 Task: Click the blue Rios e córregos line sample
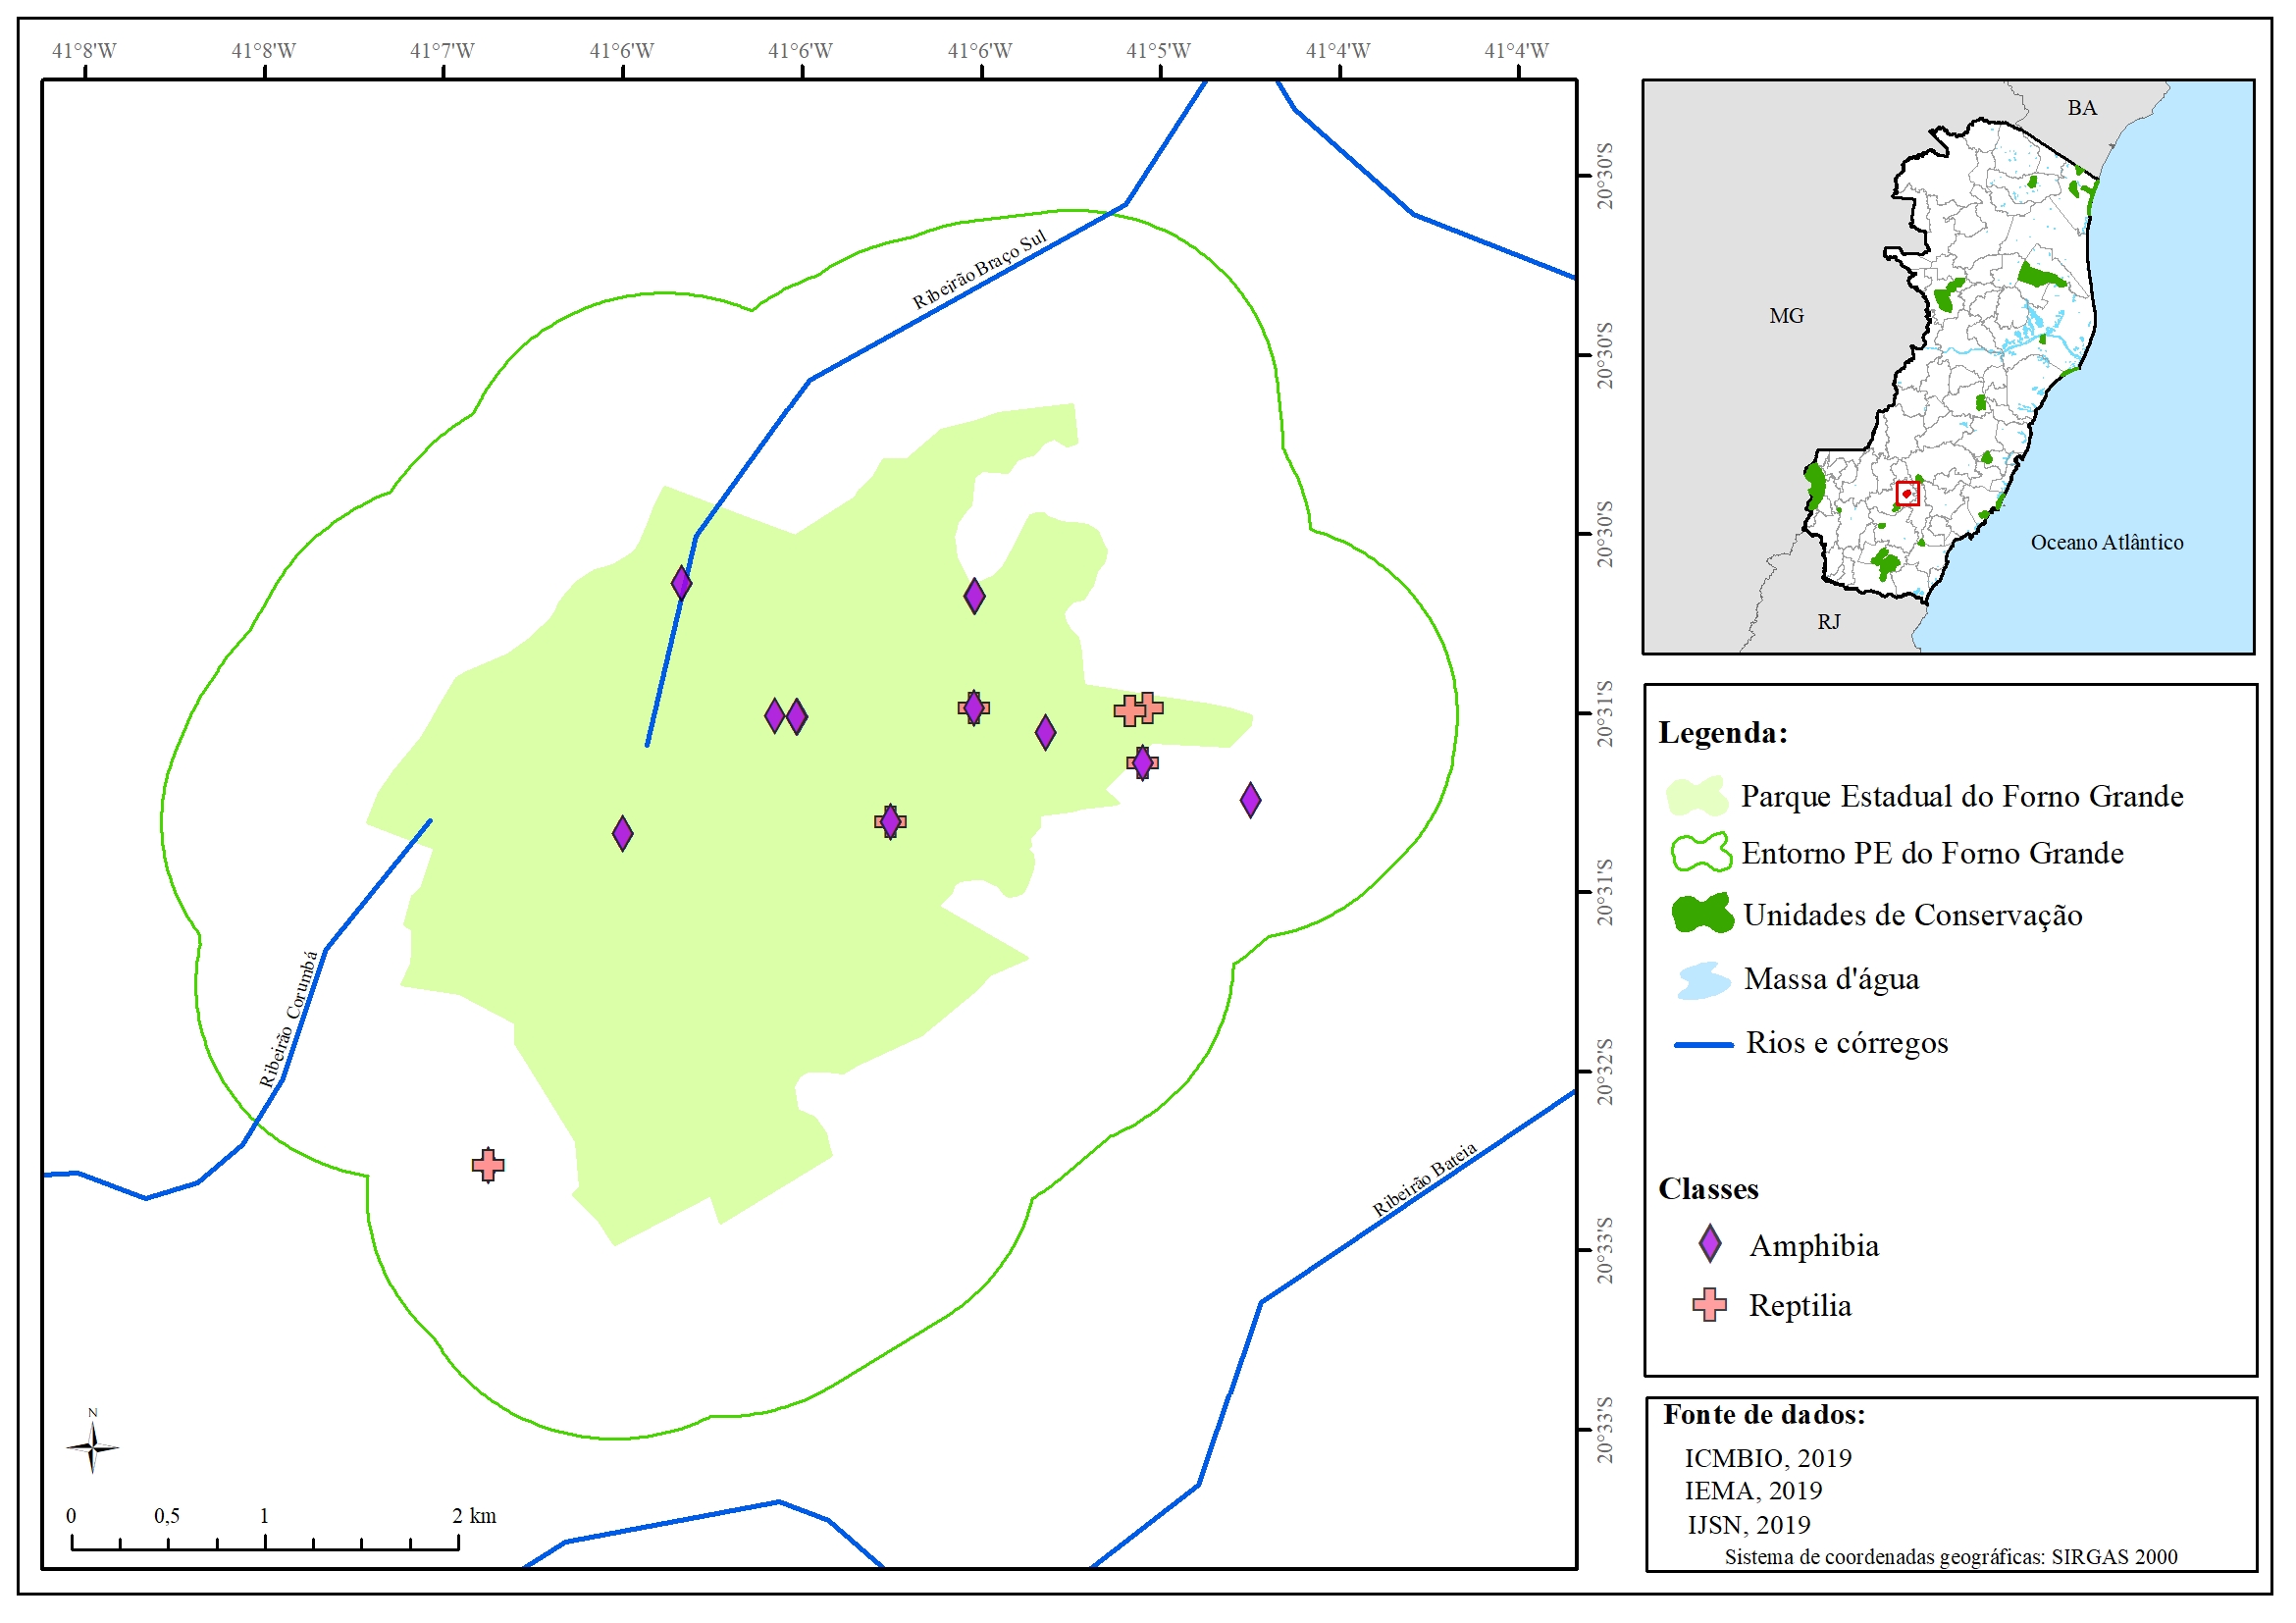pos(1704,1045)
